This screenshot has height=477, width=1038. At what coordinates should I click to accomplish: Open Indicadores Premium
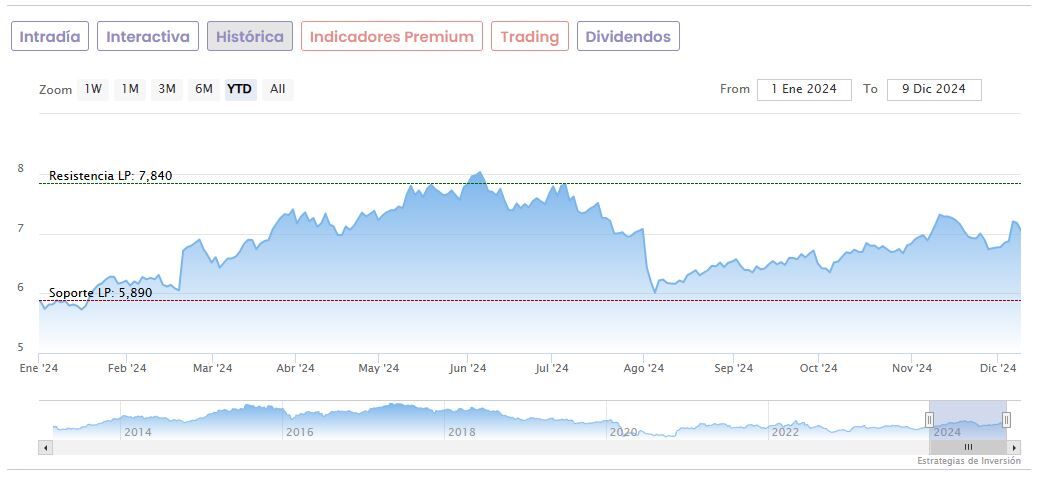click(392, 37)
